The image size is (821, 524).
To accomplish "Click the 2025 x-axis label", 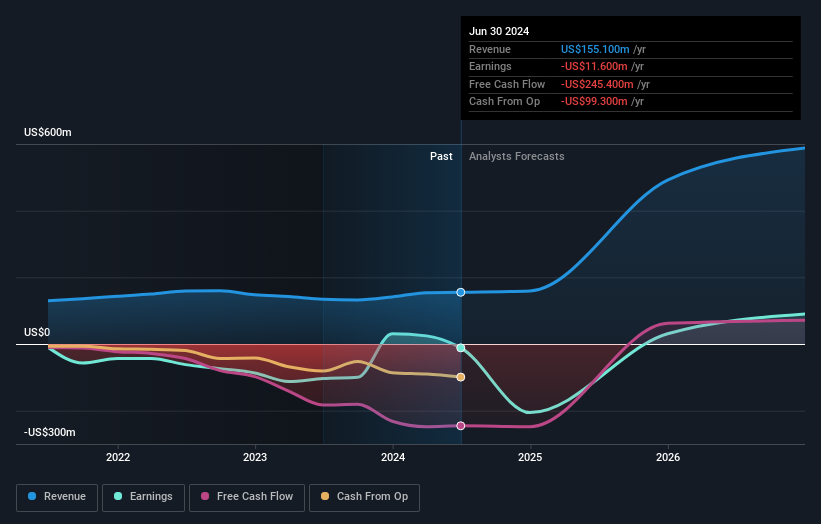I will [x=530, y=457].
